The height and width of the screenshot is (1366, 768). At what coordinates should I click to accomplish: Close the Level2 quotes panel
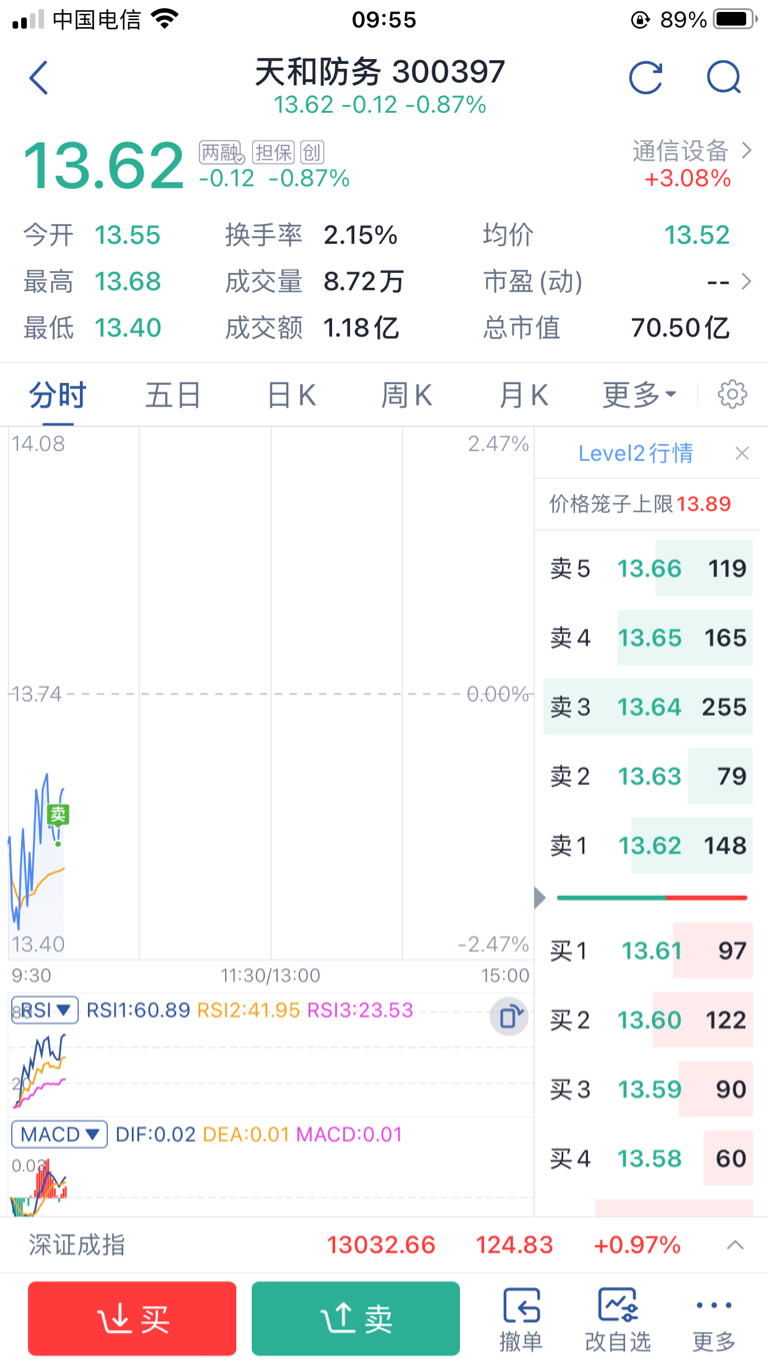click(742, 453)
